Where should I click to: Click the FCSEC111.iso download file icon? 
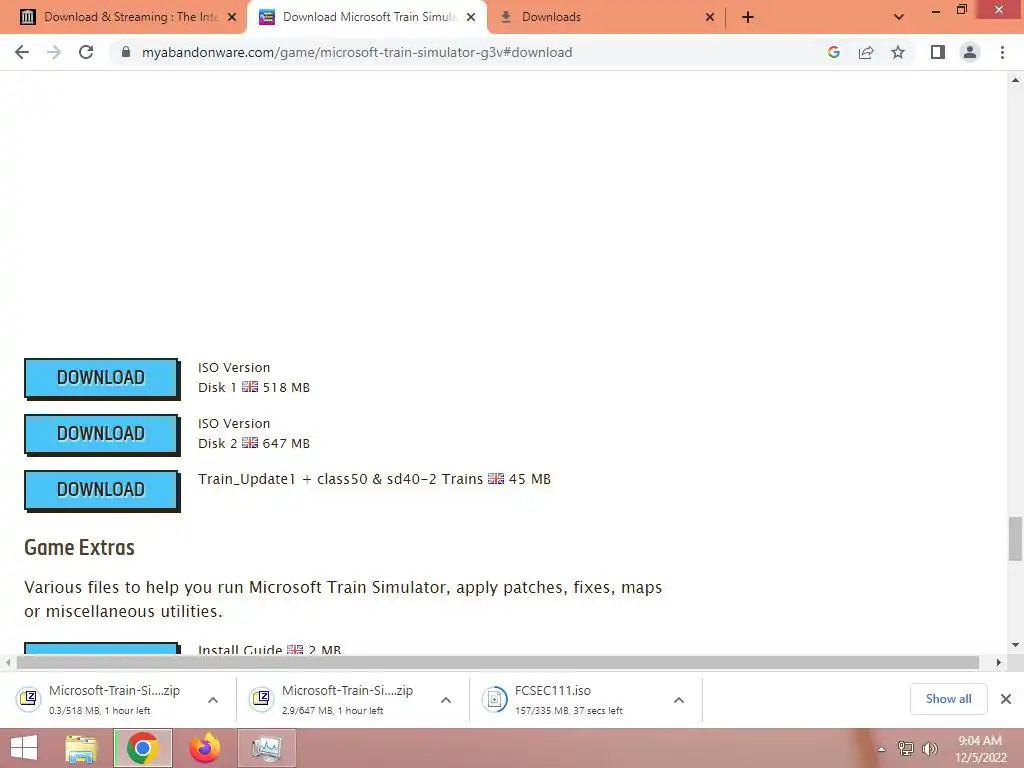[x=494, y=699]
